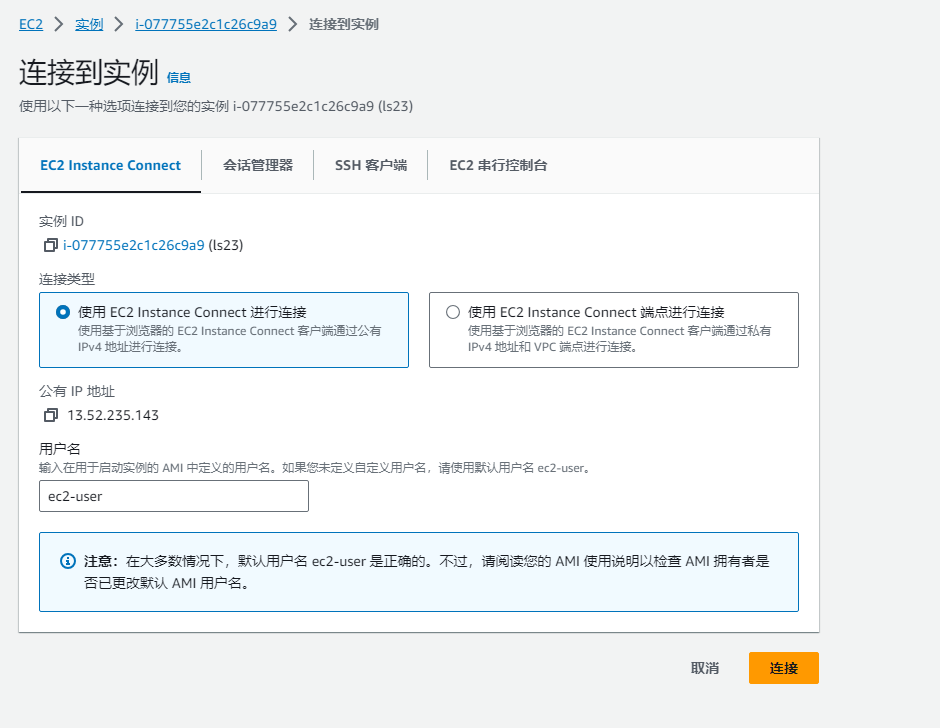Screen dimensions: 940x728
Task: Click the 取消 button
Action: click(704, 668)
